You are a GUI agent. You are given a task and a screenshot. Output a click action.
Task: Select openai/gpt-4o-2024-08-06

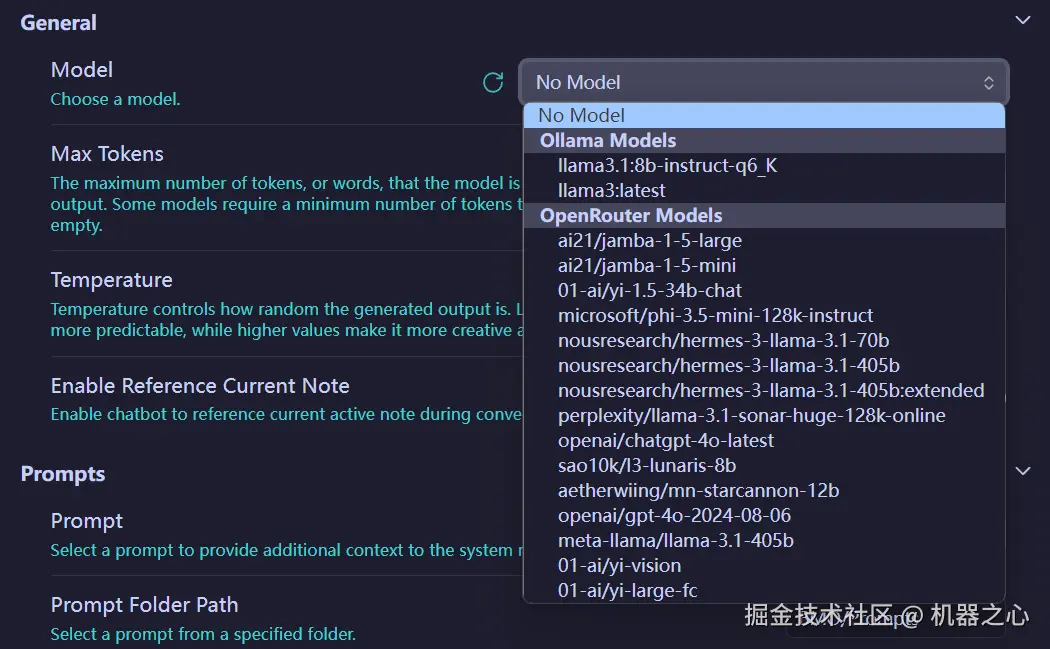(x=674, y=515)
